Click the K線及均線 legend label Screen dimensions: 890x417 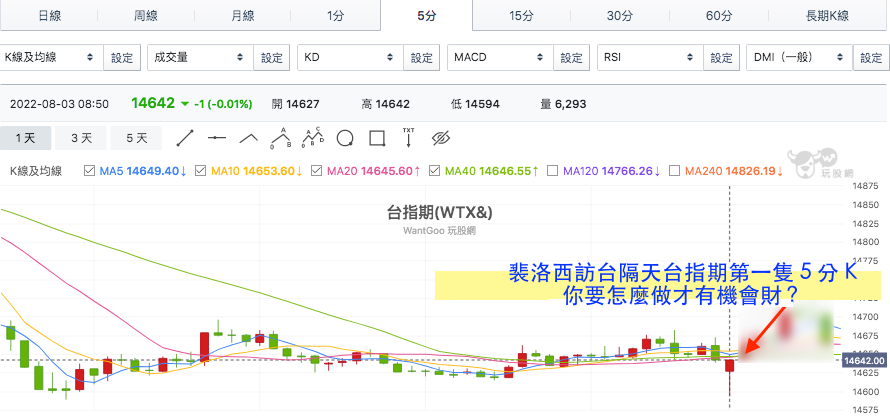[x=36, y=171]
